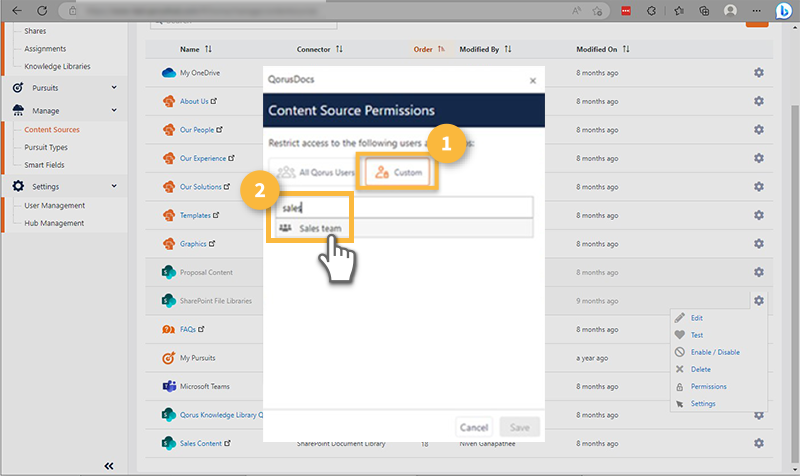The width and height of the screenshot is (800, 476).
Task: Save the Content Source Permissions
Action: (x=519, y=428)
